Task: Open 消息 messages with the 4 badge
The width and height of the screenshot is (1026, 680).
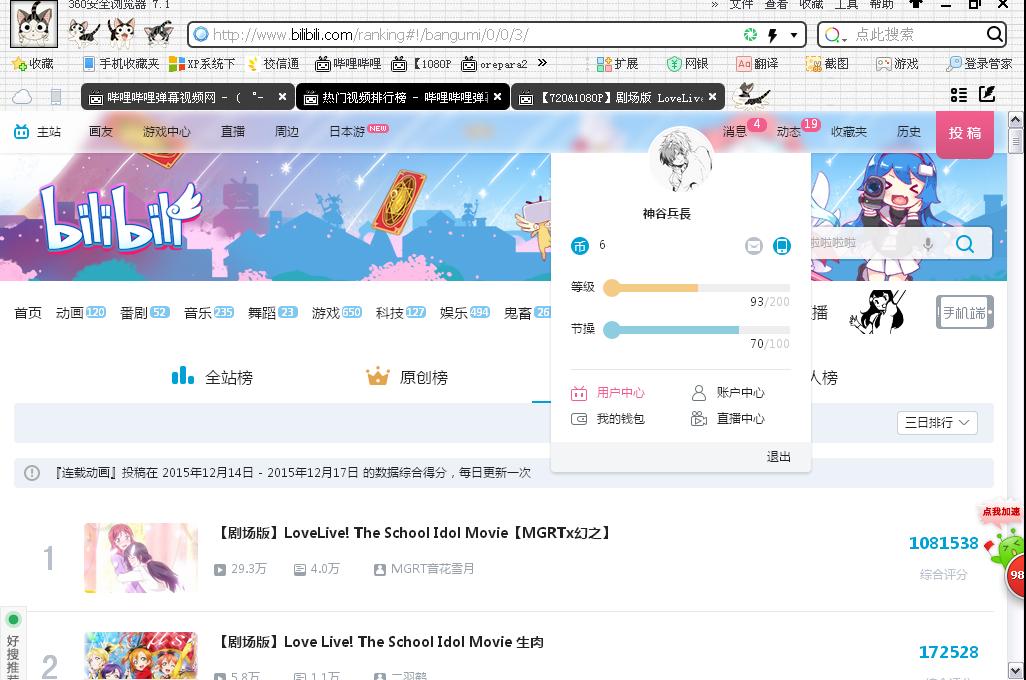Action: [735, 132]
